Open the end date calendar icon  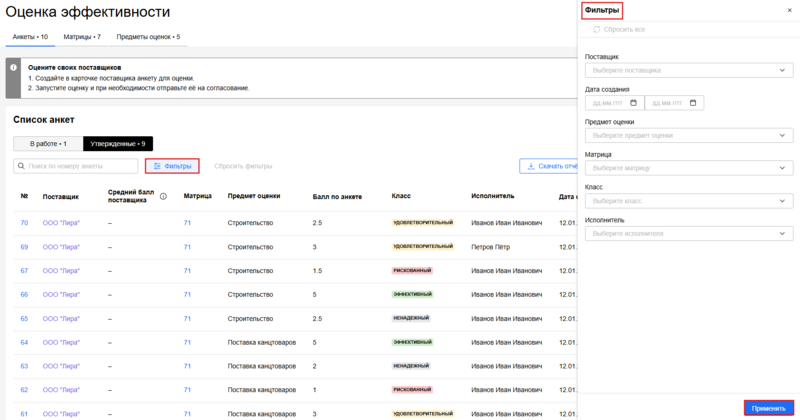(694, 103)
